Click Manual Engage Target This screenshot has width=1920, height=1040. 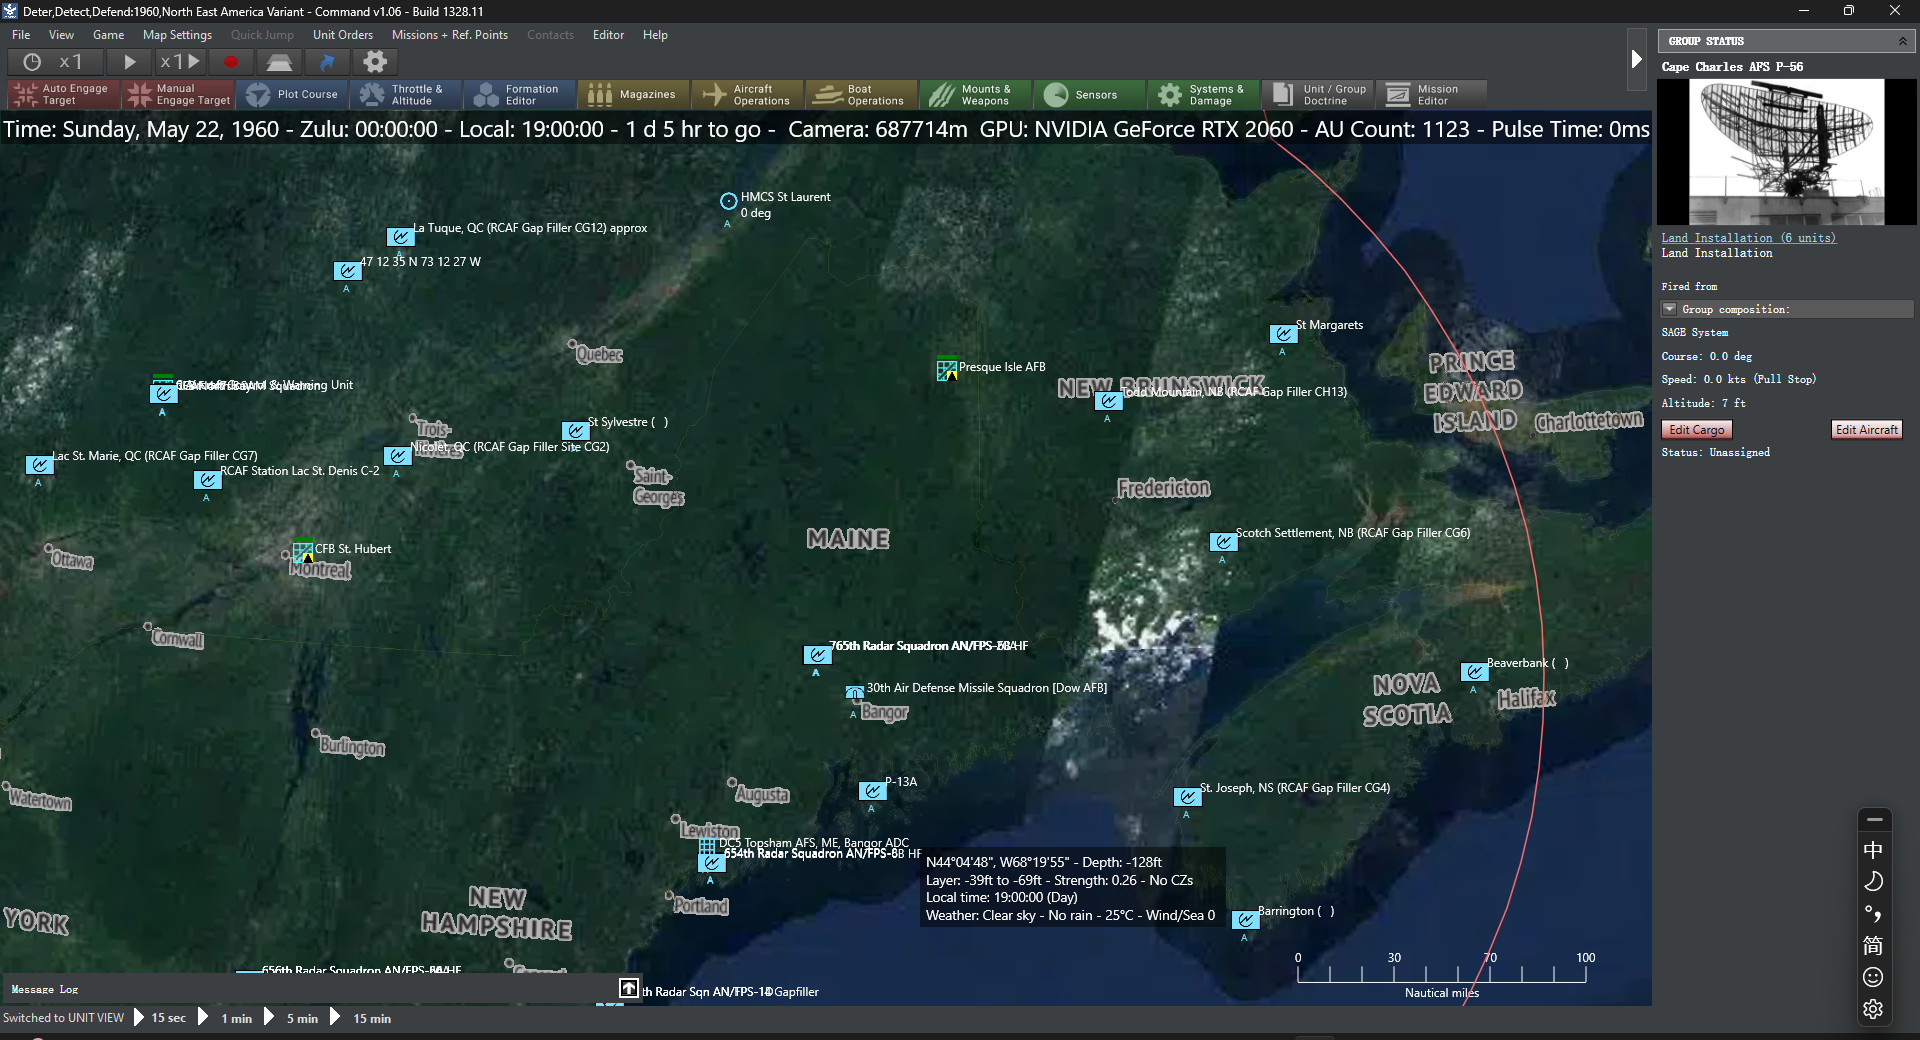click(178, 94)
